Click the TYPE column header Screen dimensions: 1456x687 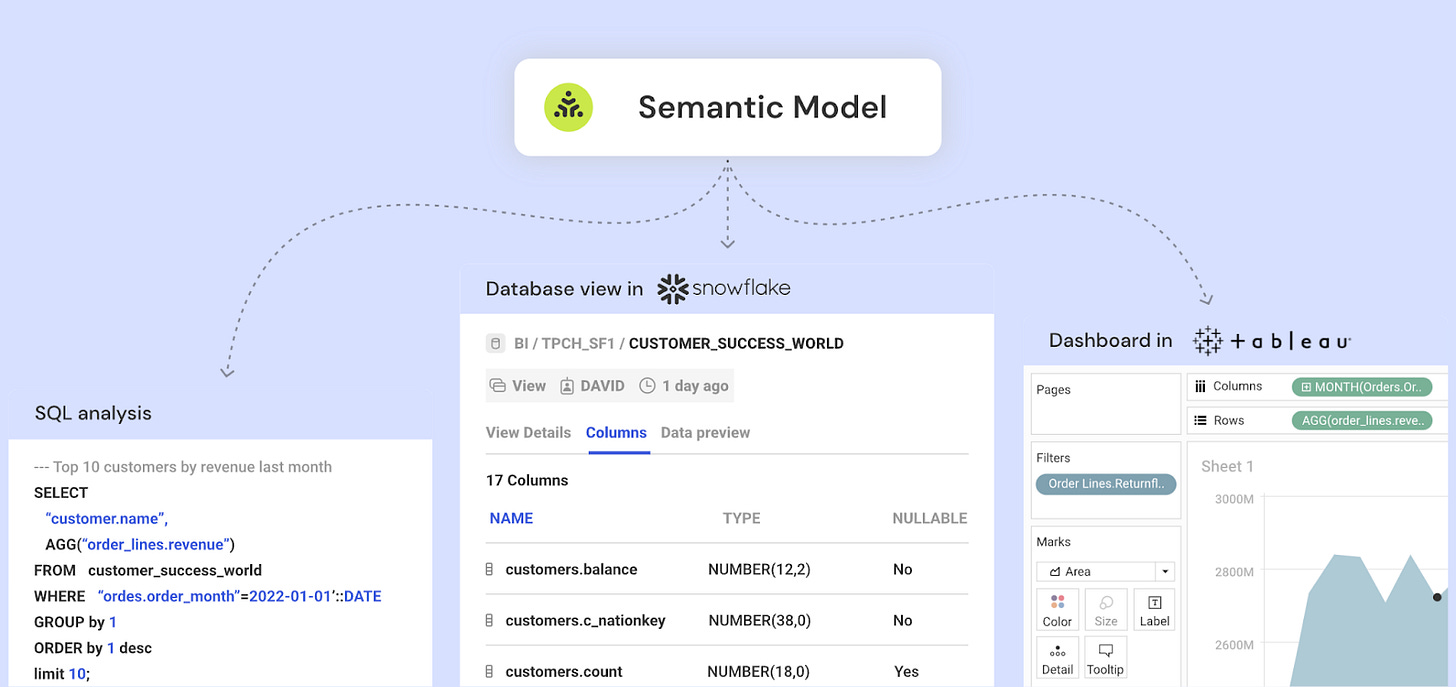point(742,518)
